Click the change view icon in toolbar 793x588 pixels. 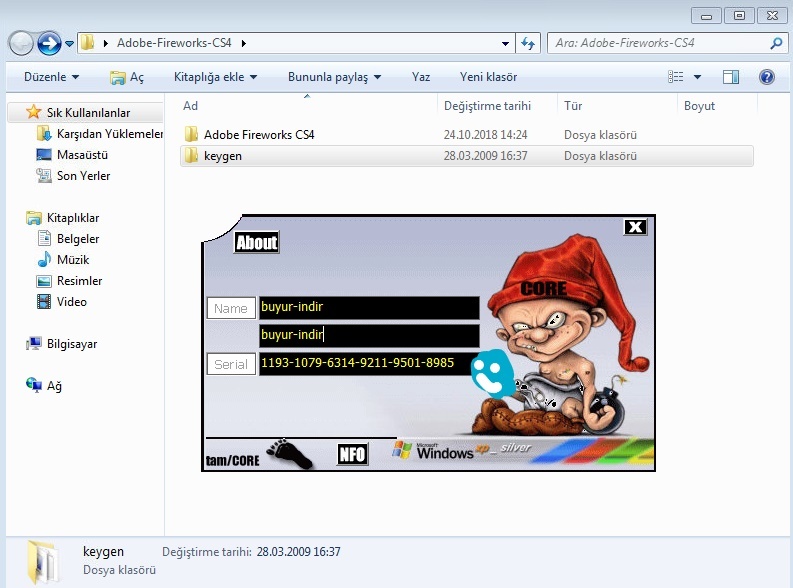[677, 77]
